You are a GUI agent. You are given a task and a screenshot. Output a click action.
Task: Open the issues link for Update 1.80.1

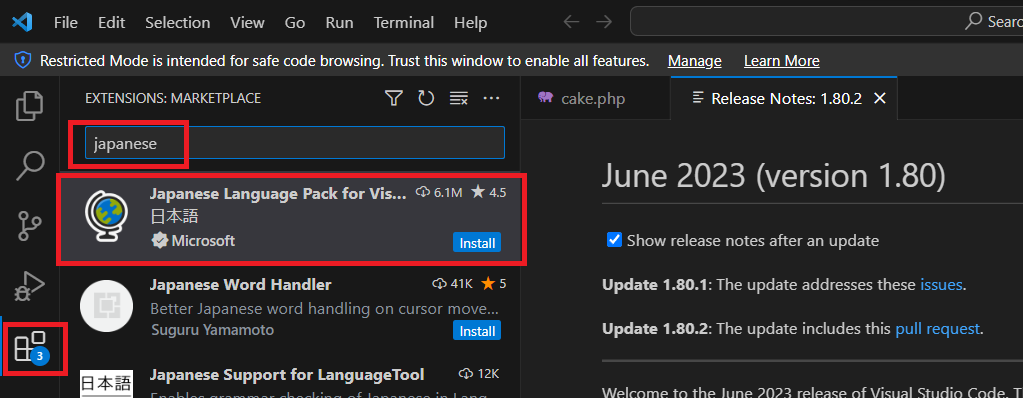pyautogui.click(x=941, y=285)
